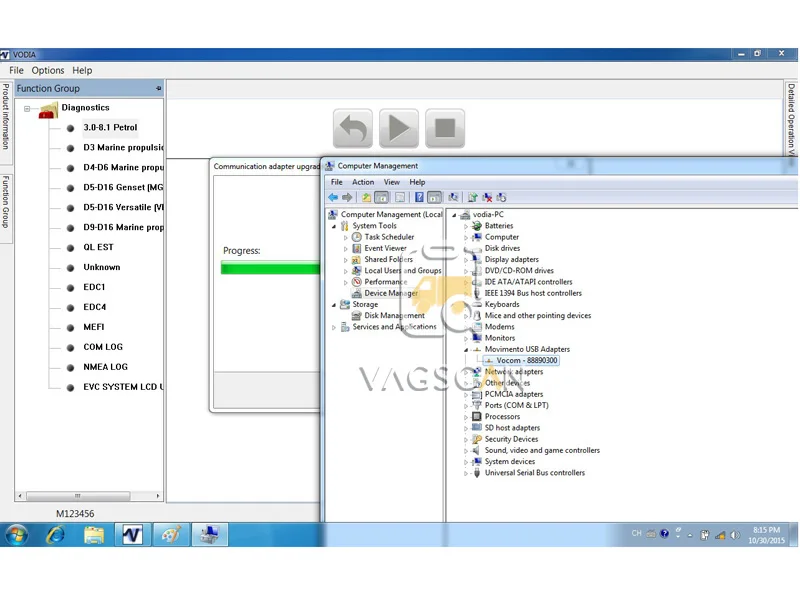Screen dimensions: 800x600
Task: Select Universal Serial Bus controllers
Action: pos(535,472)
